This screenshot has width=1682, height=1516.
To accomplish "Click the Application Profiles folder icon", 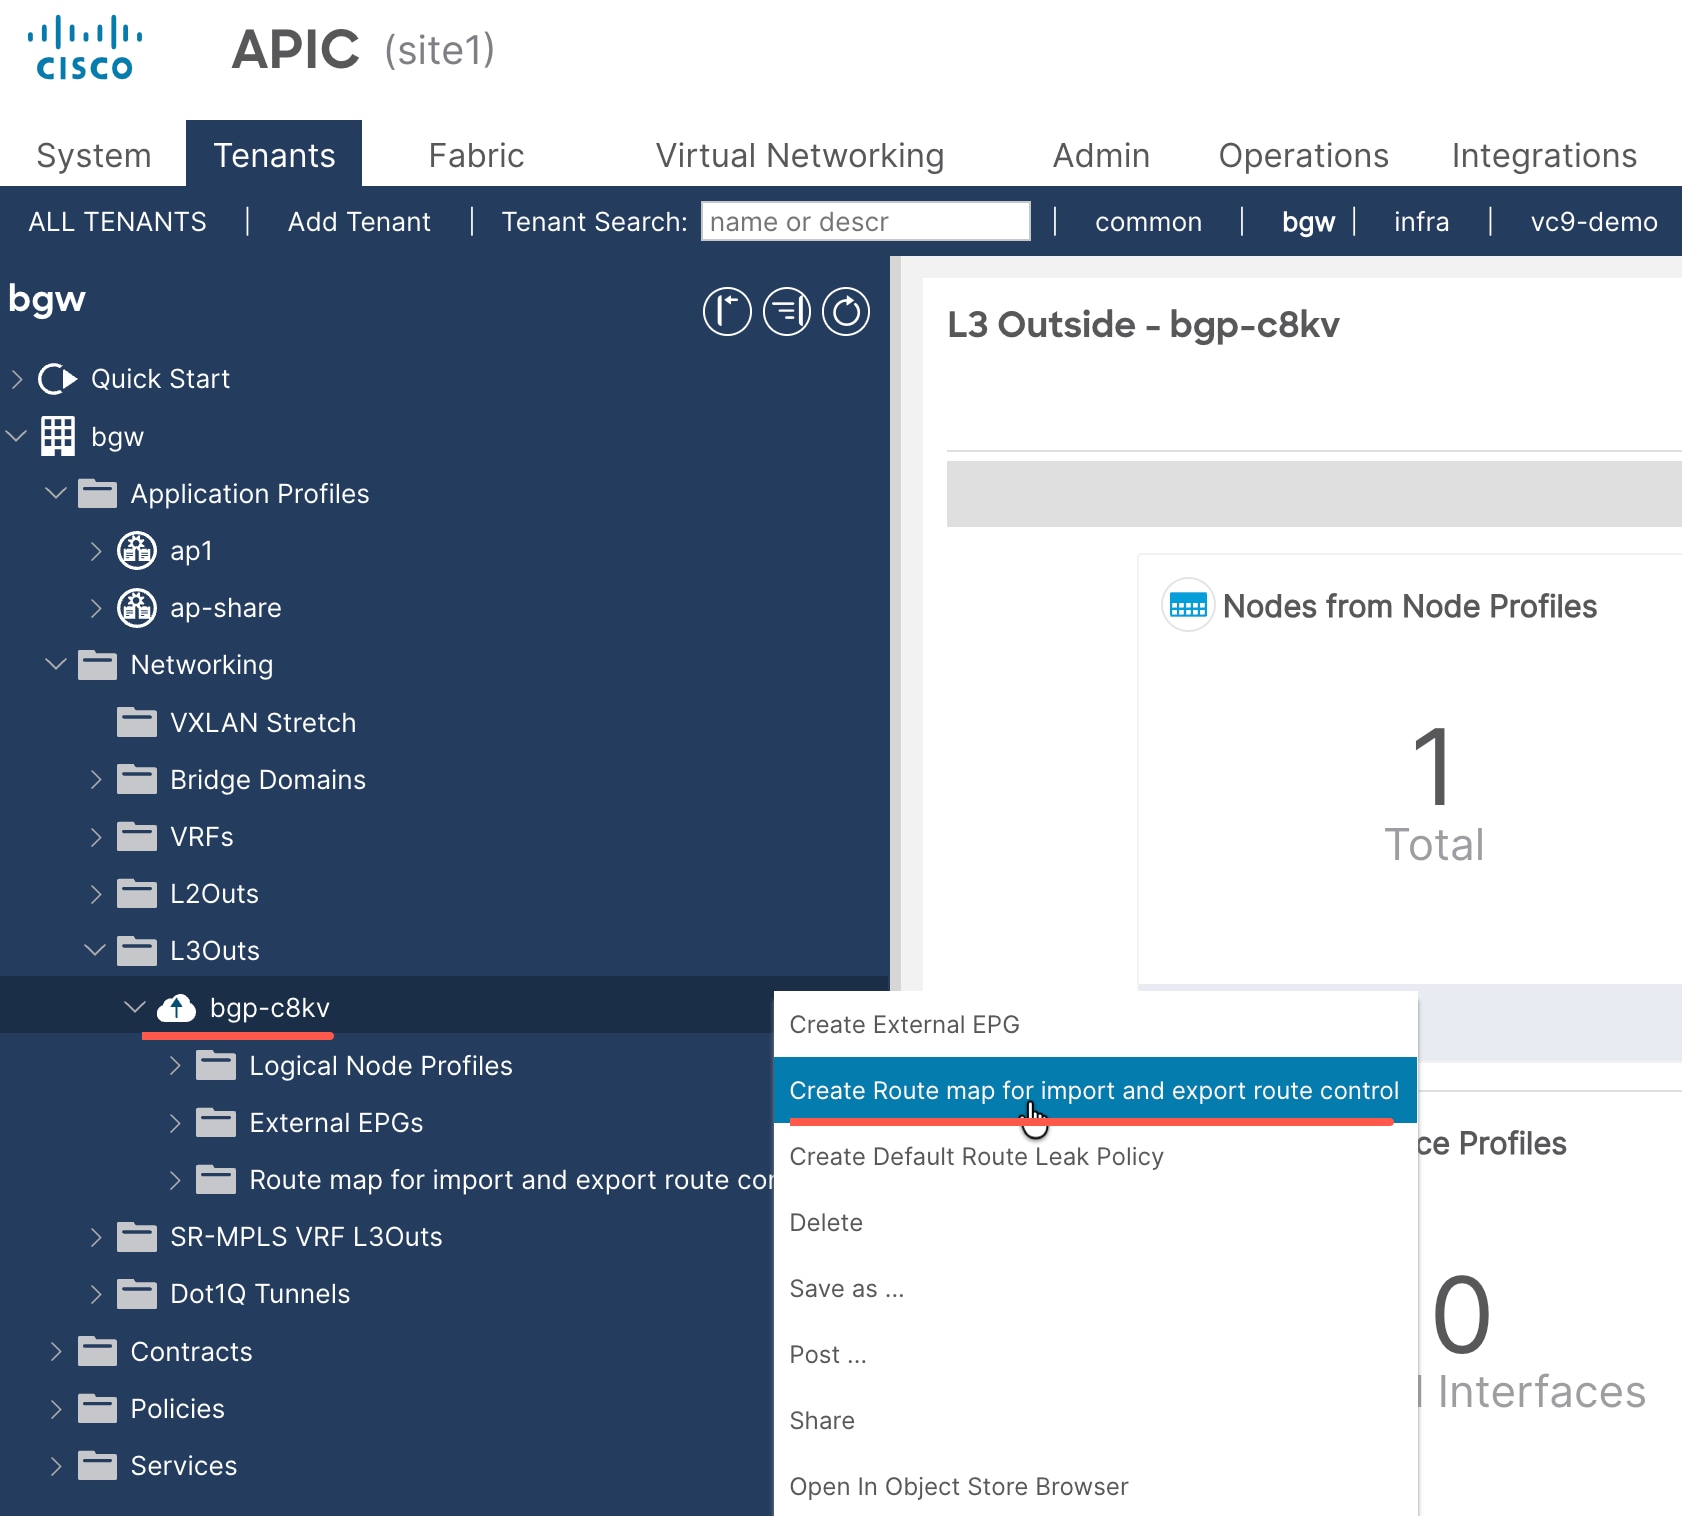I will coord(97,493).
